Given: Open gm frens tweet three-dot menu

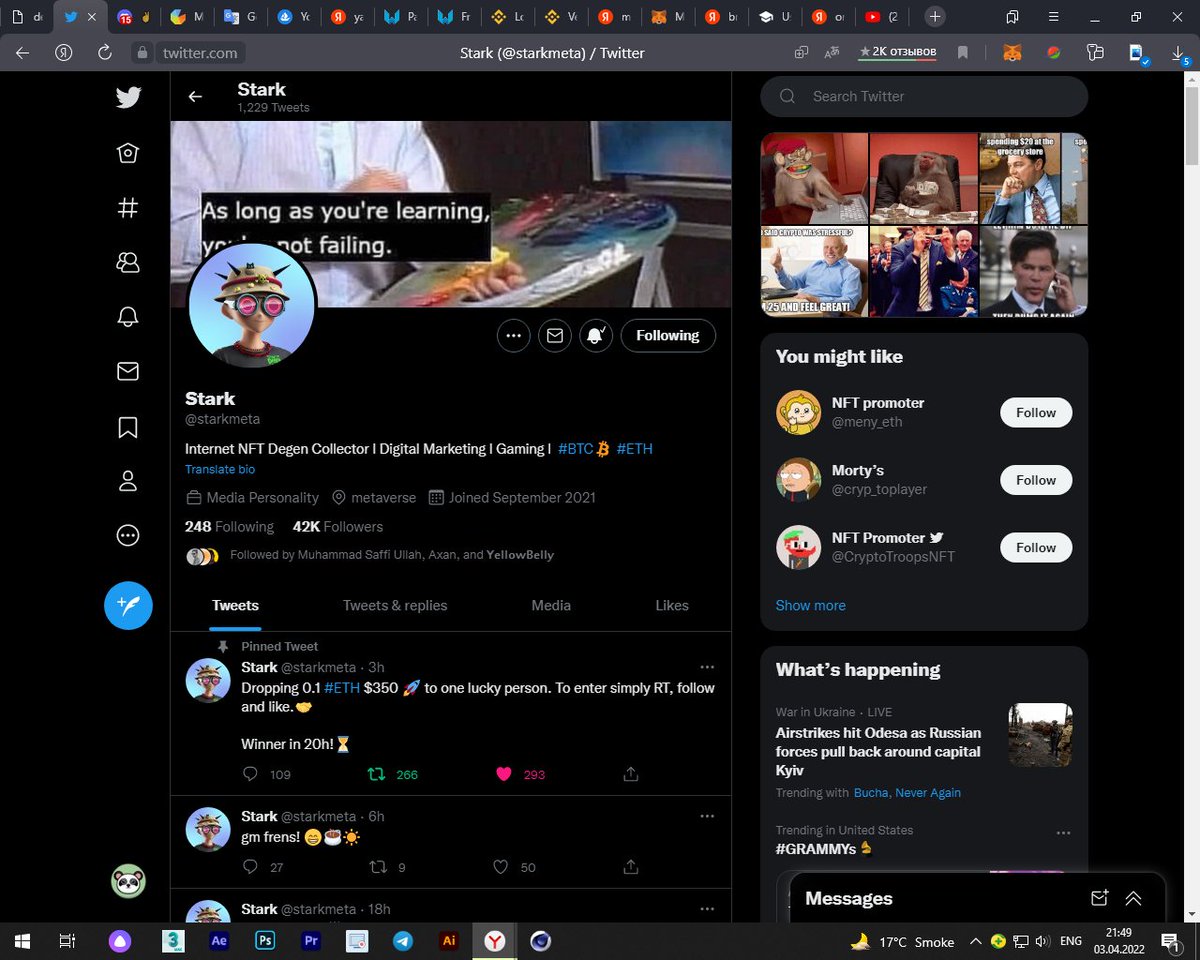Looking at the screenshot, I should pyautogui.click(x=707, y=816).
